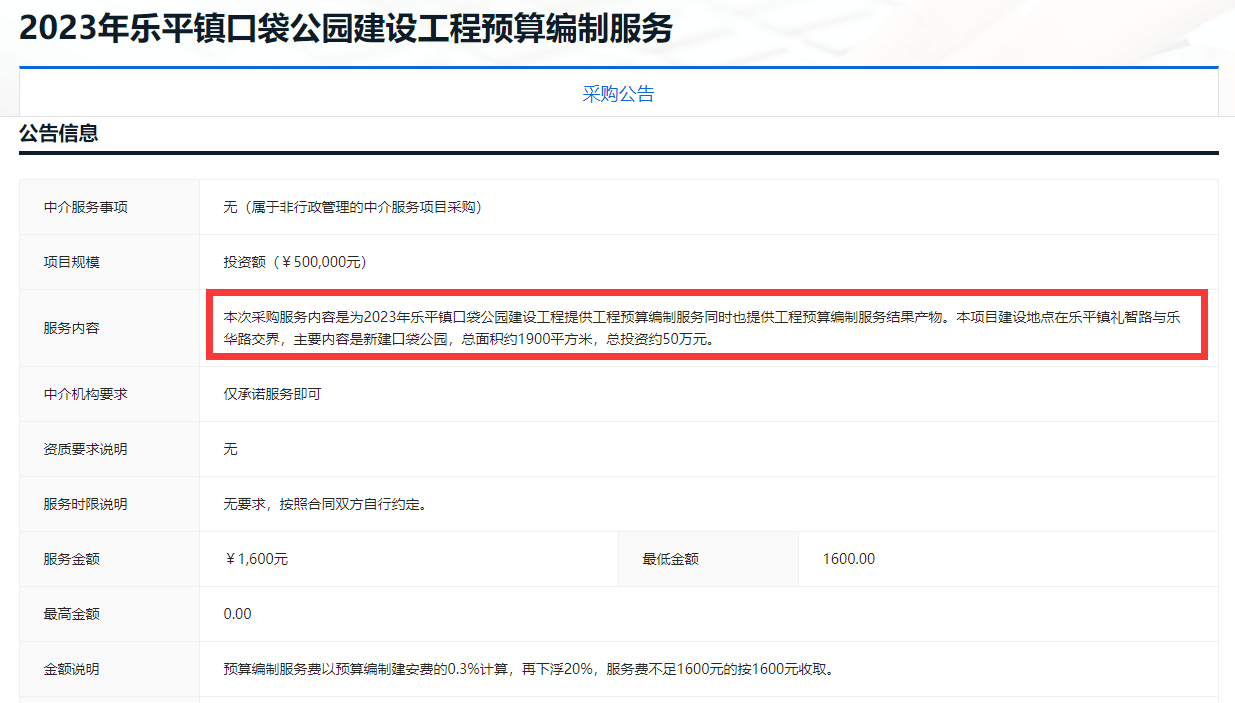Click the 项目规模 label cell
The height and width of the screenshot is (703, 1235).
pos(110,262)
